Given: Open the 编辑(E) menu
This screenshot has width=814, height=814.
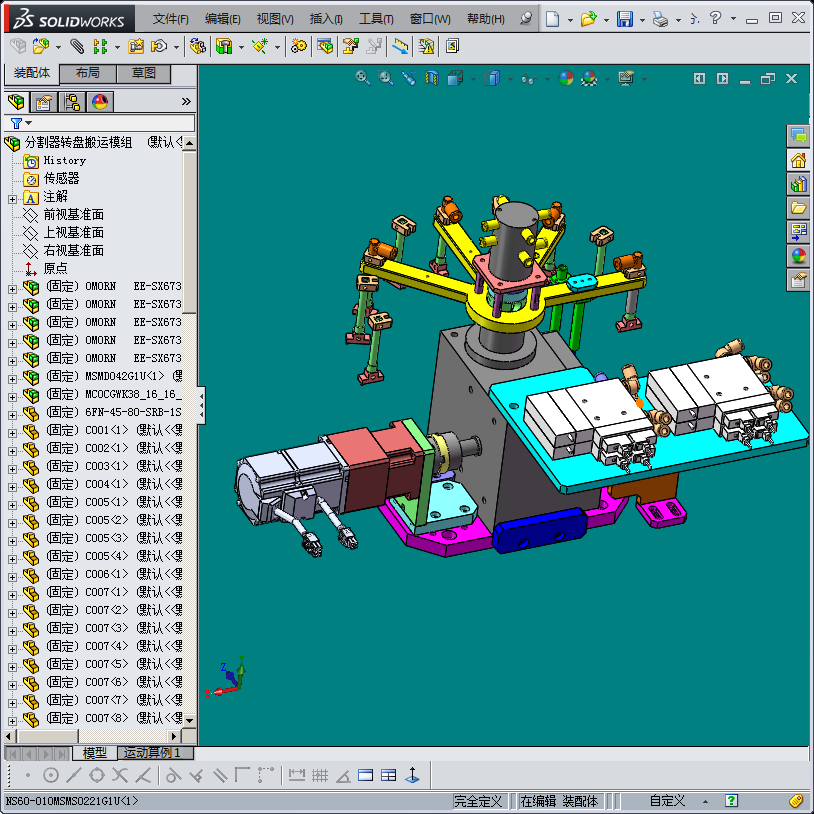Looking at the screenshot, I should pyautogui.click(x=222, y=19).
